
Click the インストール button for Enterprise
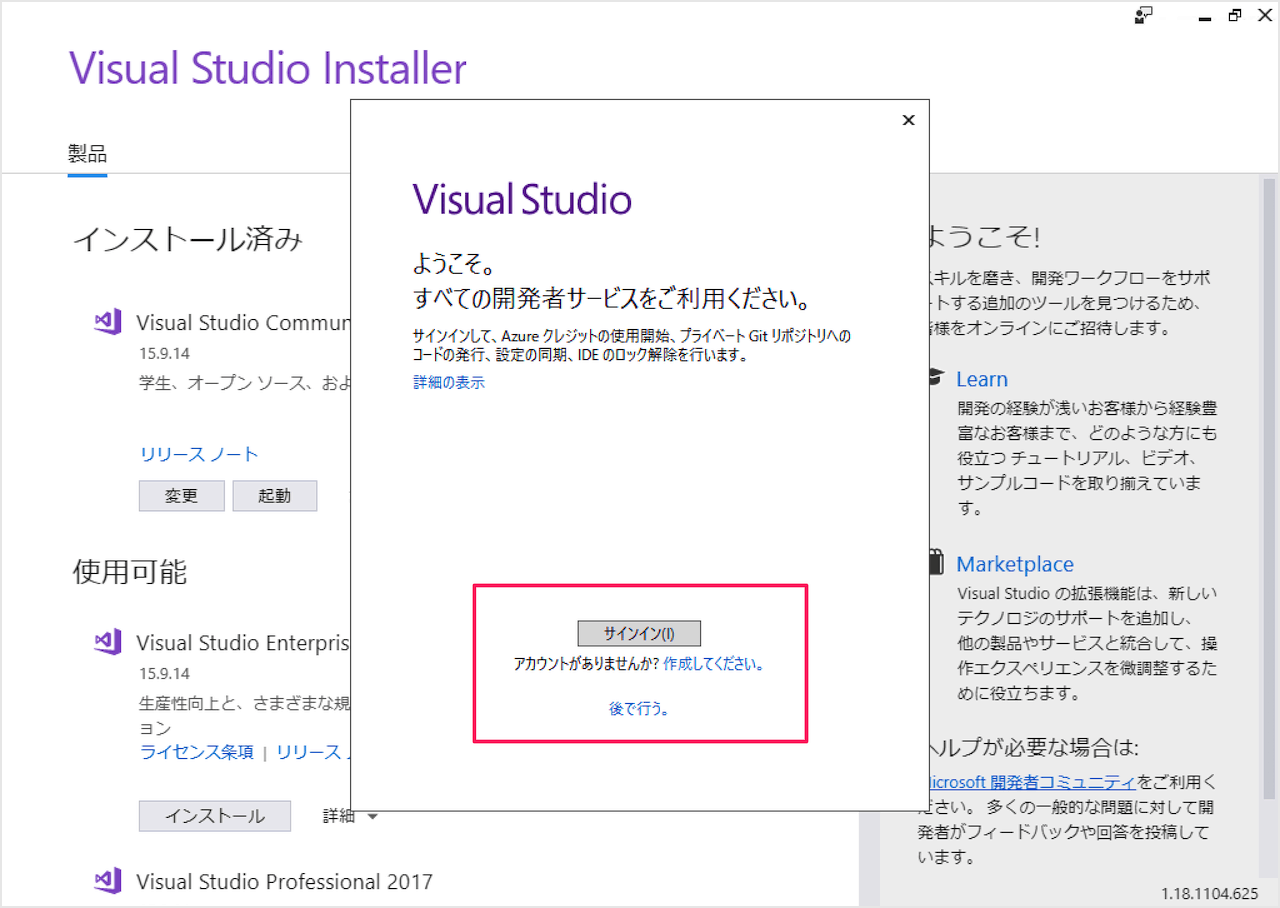pos(215,816)
